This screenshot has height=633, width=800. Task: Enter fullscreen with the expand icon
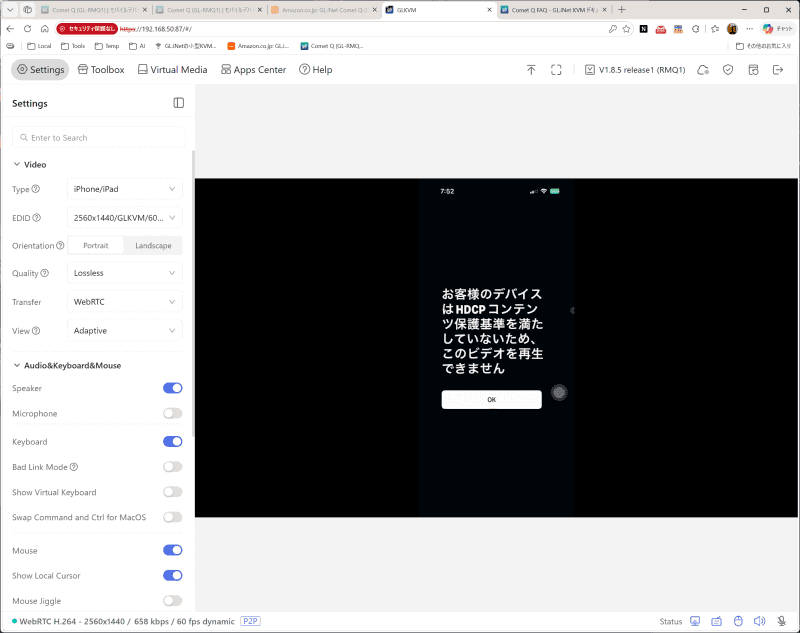click(556, 70)
